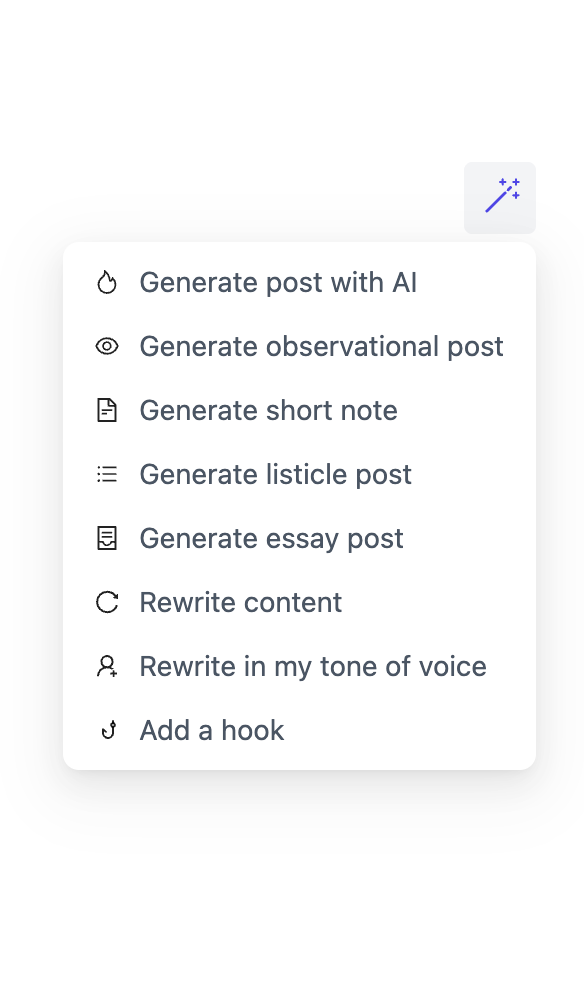Select the list icon for listicle post
The image size is (584, 996).
[x=107, y=474]
